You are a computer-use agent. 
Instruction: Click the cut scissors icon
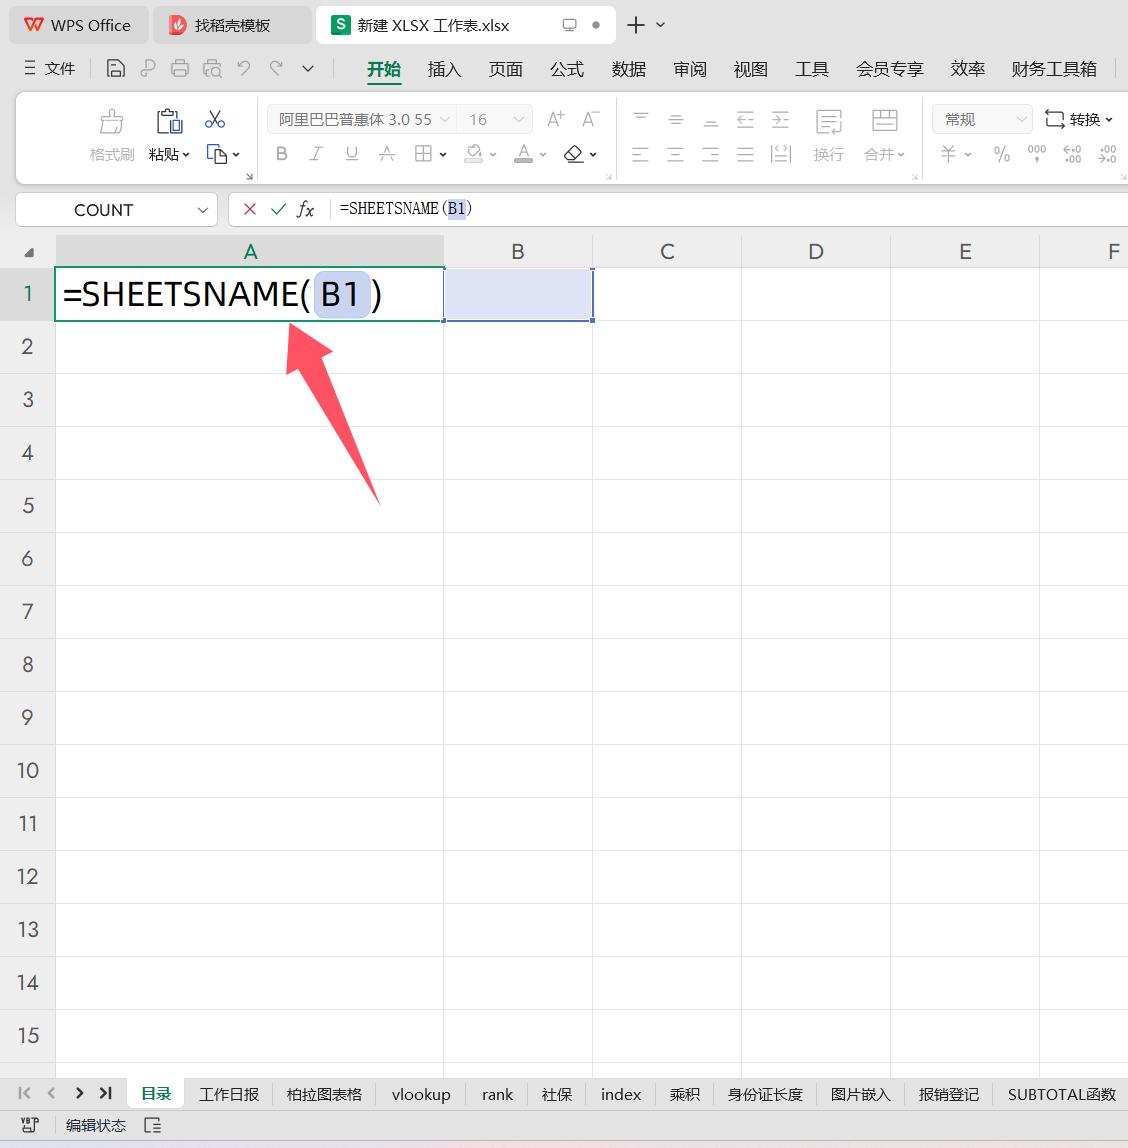(215, 120)
